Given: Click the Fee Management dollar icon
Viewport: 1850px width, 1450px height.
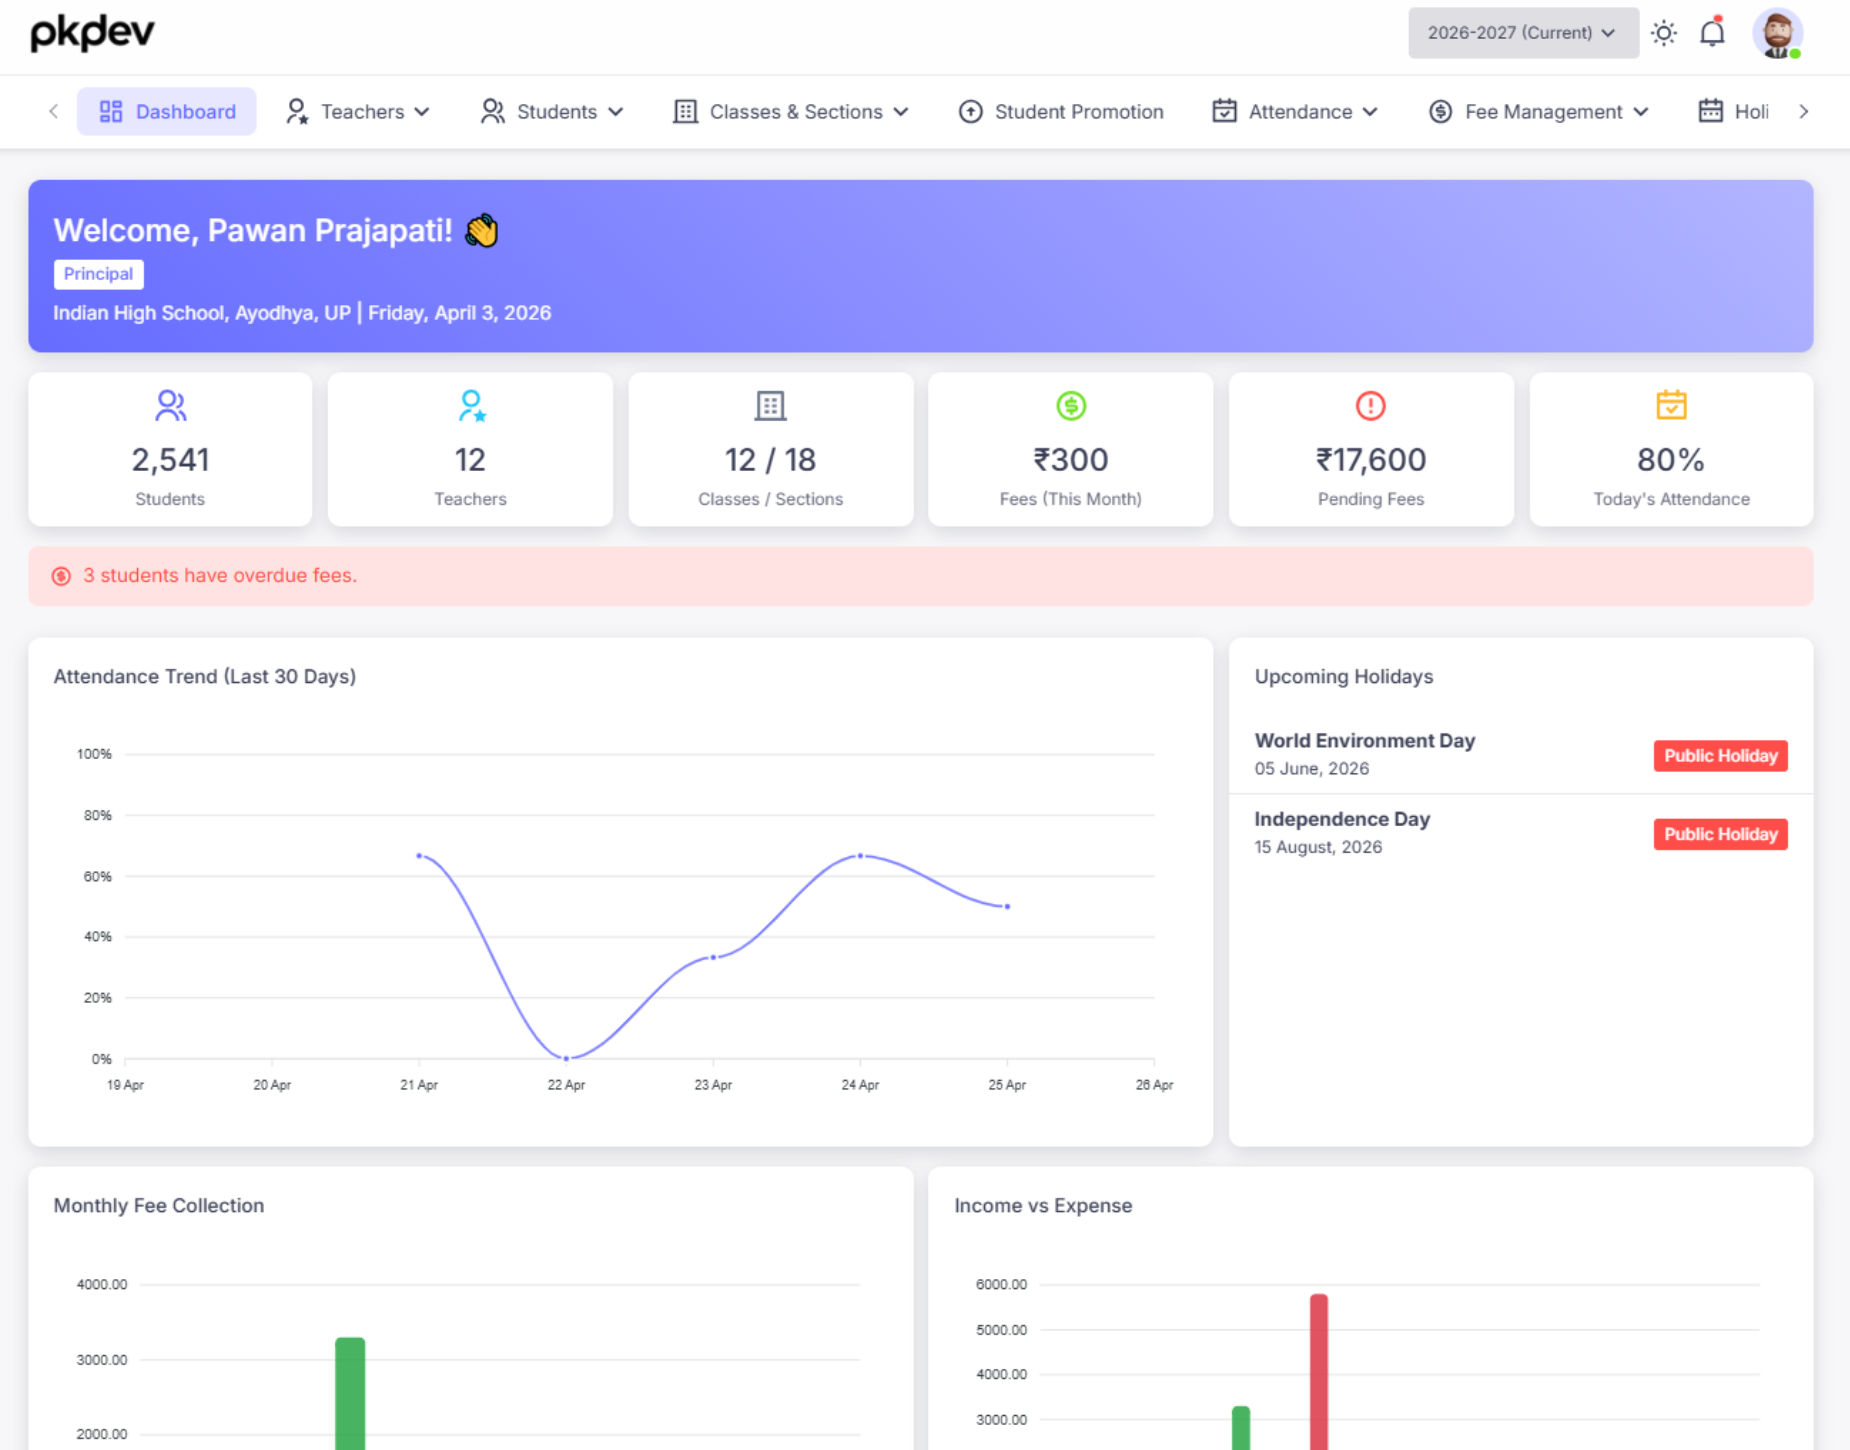Looking at the screenshot, I should coord(1440,111).
